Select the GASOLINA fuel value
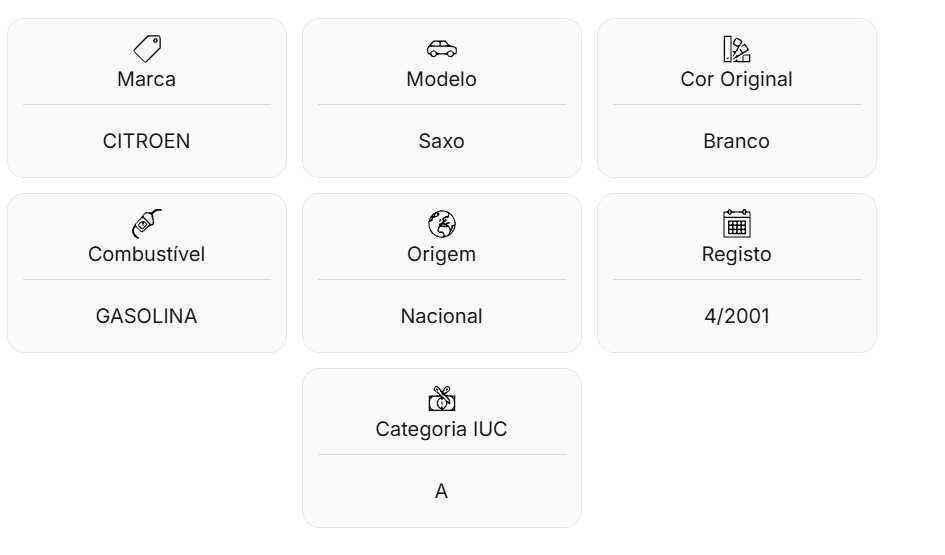The image size is (945, 555). tap(146, 316)
